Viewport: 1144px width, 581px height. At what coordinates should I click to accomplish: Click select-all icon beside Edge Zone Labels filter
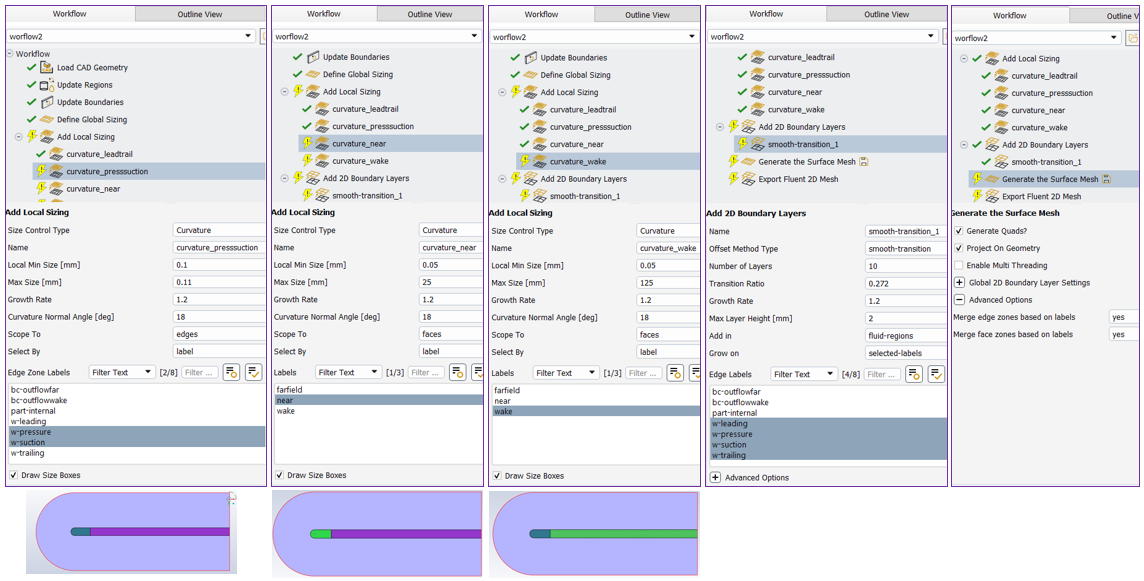tap(232, 372)
